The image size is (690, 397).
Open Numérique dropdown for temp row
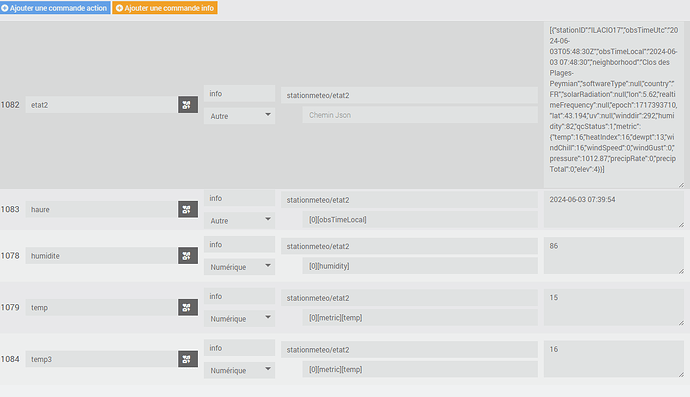click(239, 319)
